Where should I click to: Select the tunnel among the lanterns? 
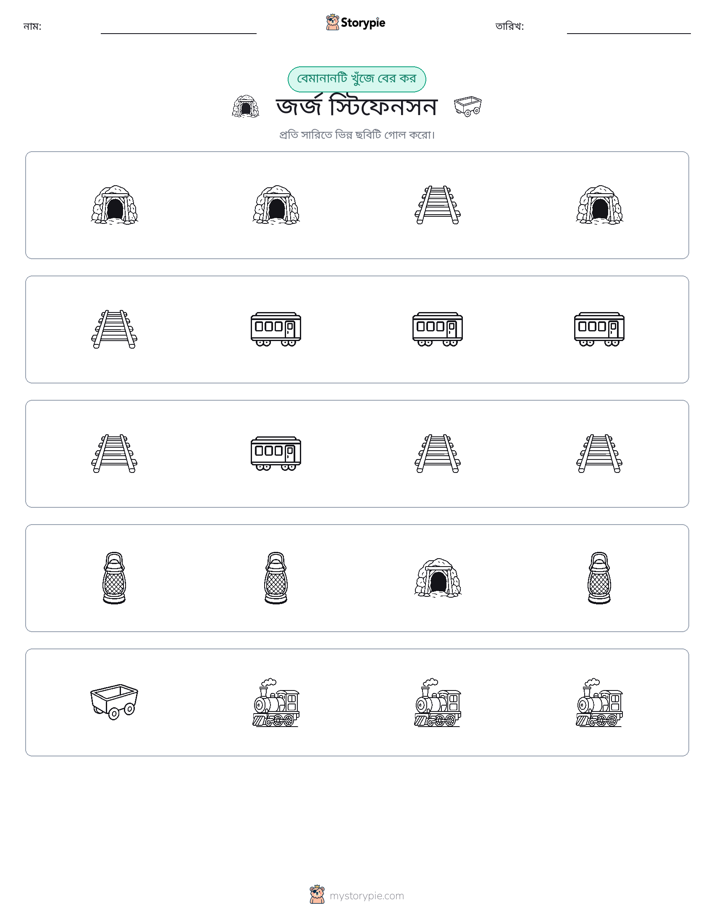(x=438, y=578)
